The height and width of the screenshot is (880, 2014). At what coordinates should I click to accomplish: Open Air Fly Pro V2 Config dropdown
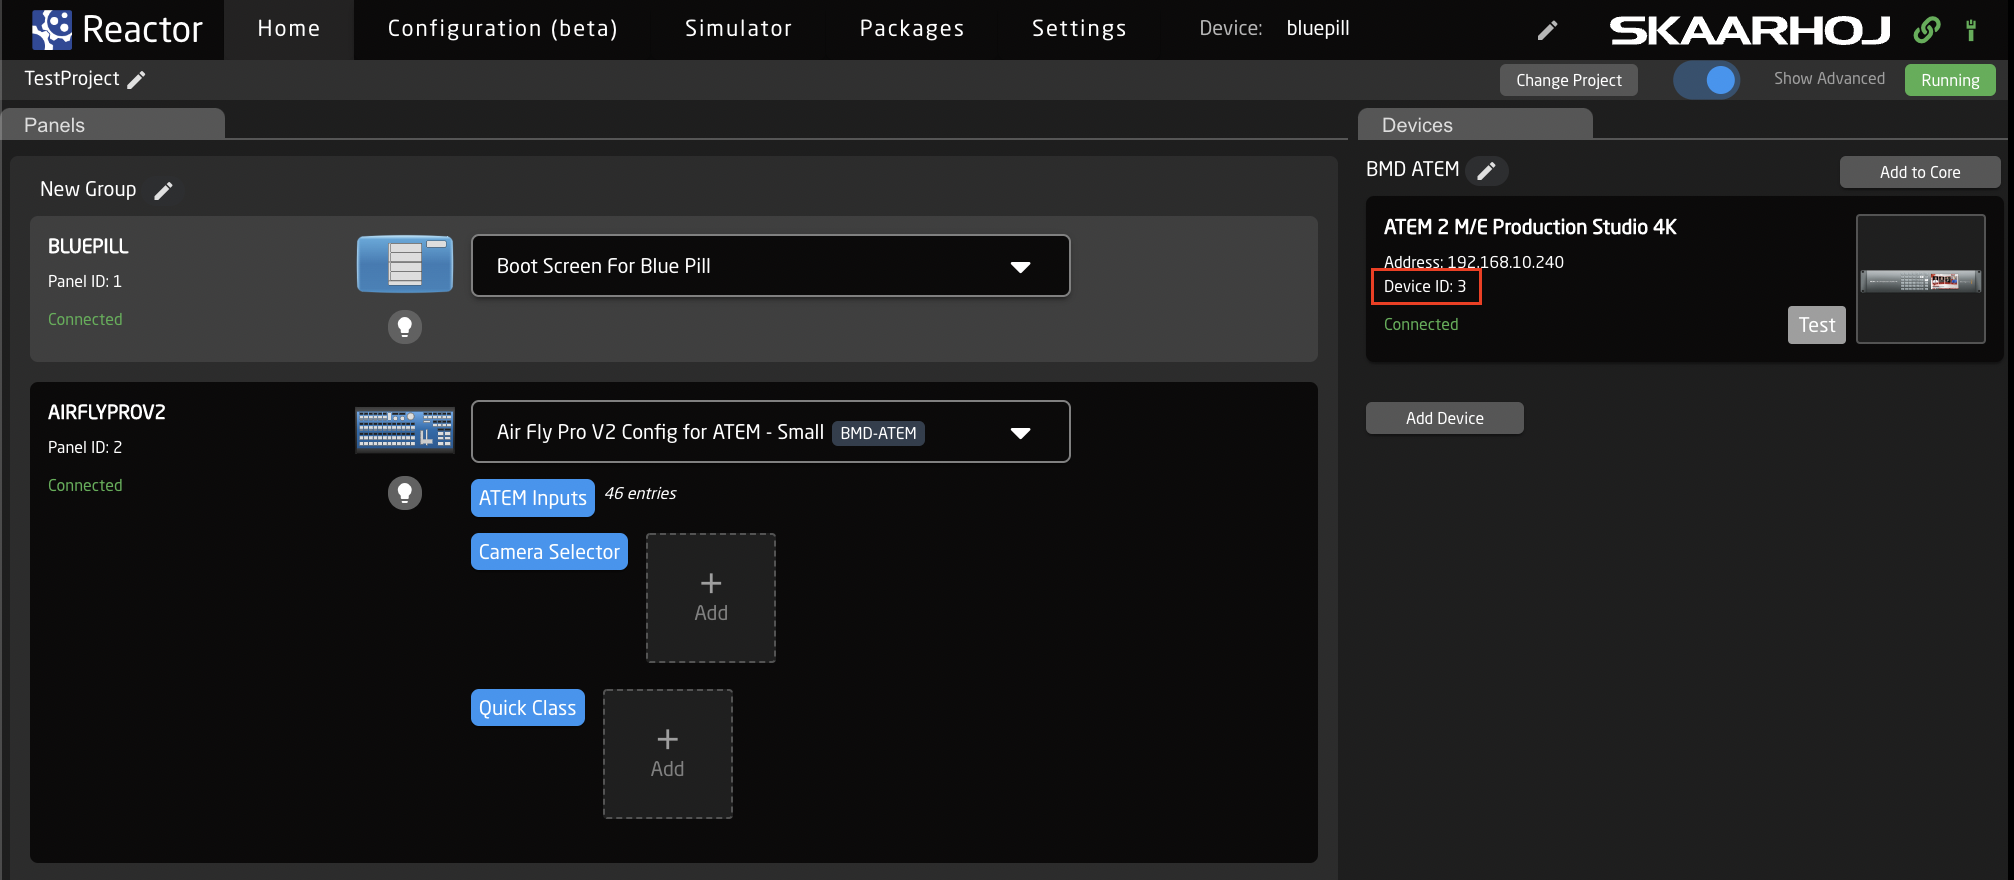coord(771,432)
